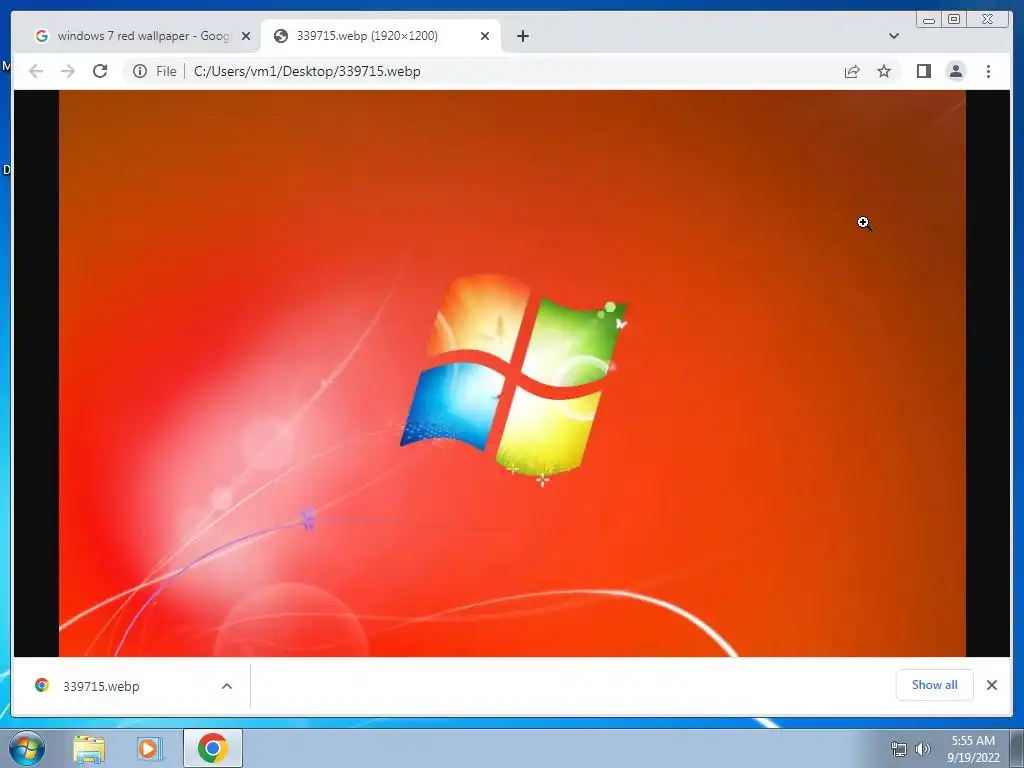
Task: Open Chrome three-dot menu
Action: click(x=988, y=71)
